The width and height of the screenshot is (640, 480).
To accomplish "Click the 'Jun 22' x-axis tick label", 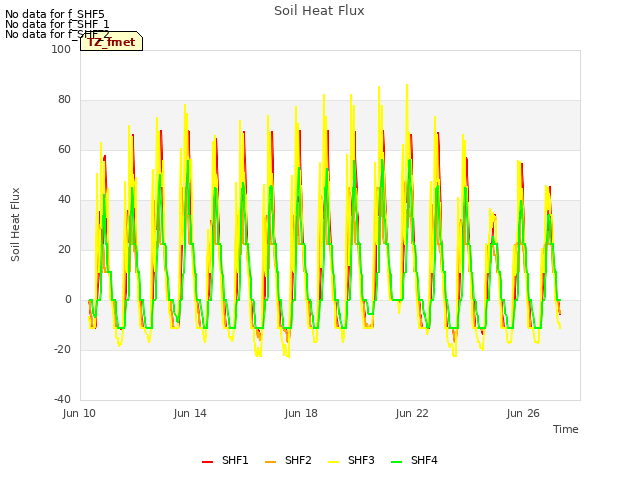I will (412, 413).
